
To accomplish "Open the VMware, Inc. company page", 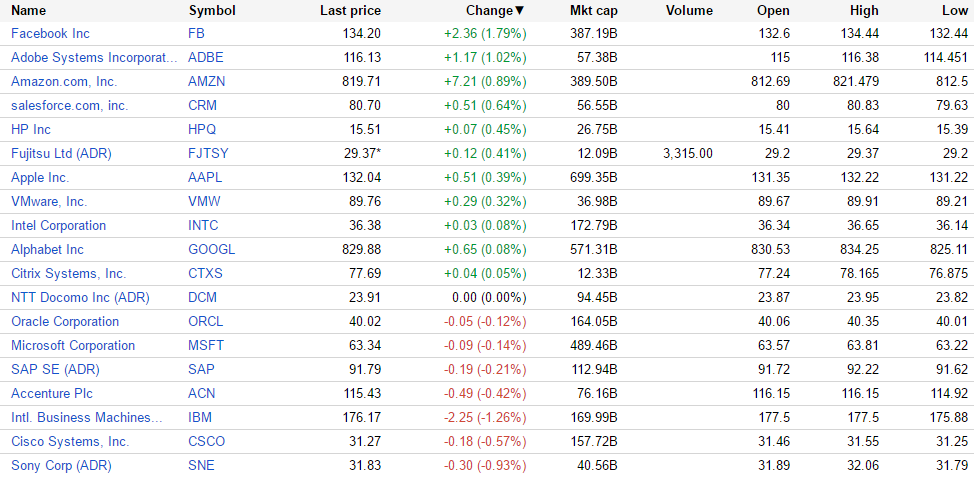I will pyautogui.click(x=49, y=202).
